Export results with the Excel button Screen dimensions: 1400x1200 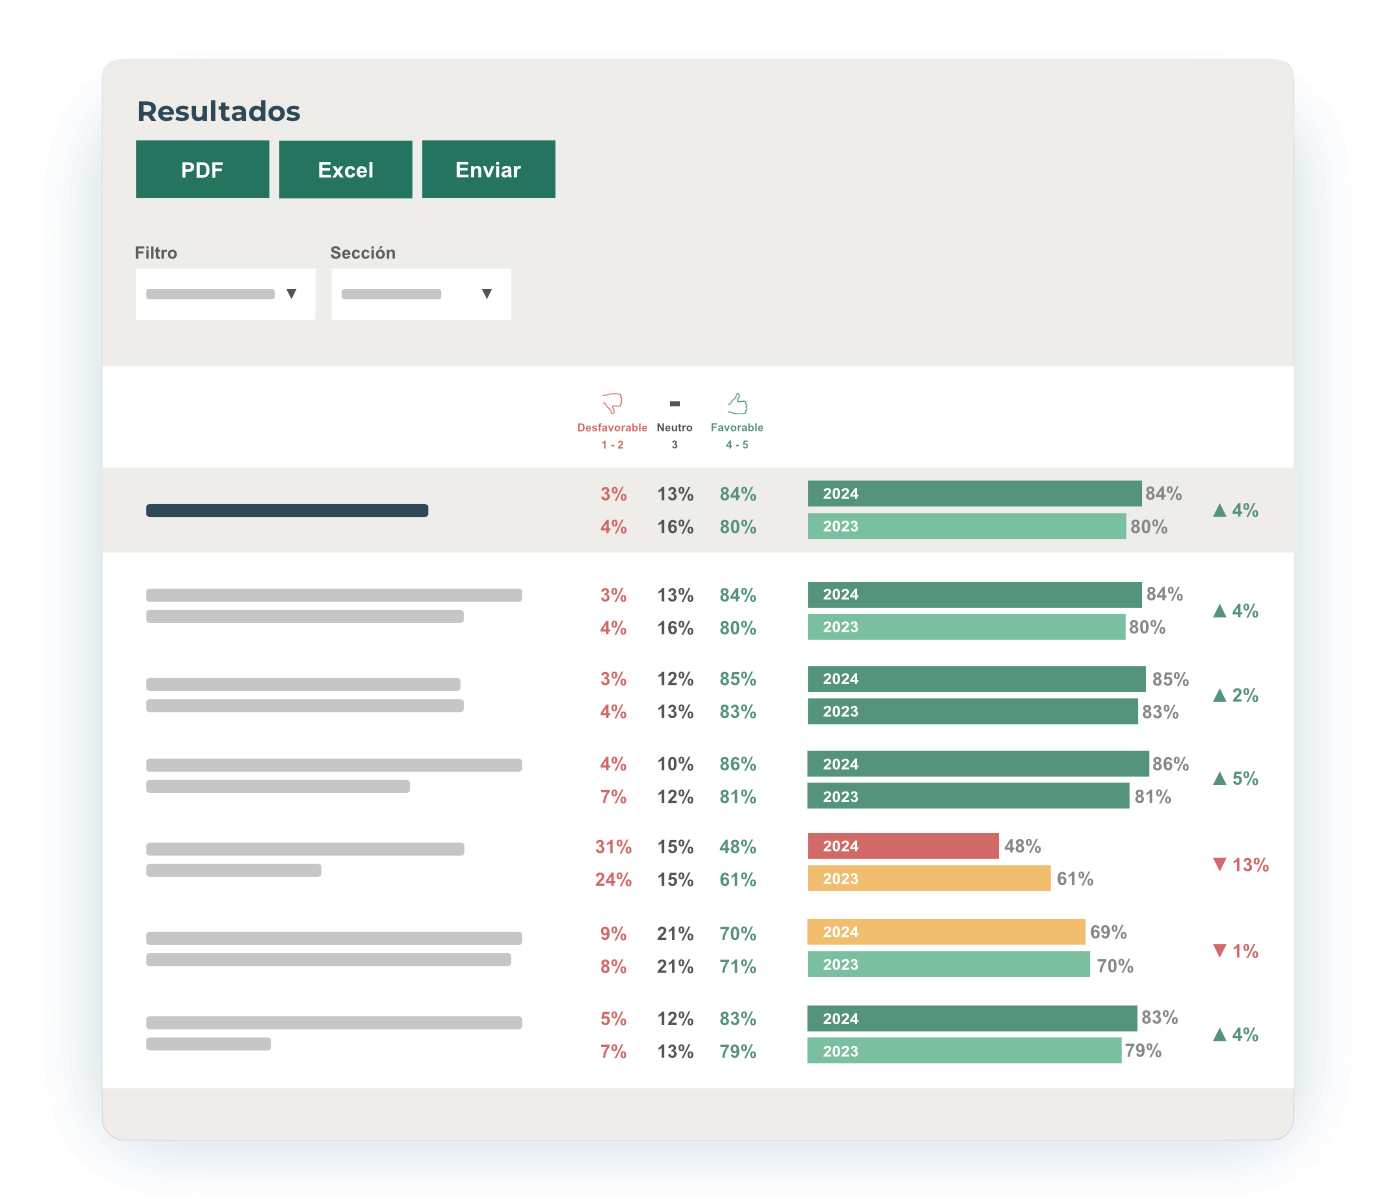[345, 169]
